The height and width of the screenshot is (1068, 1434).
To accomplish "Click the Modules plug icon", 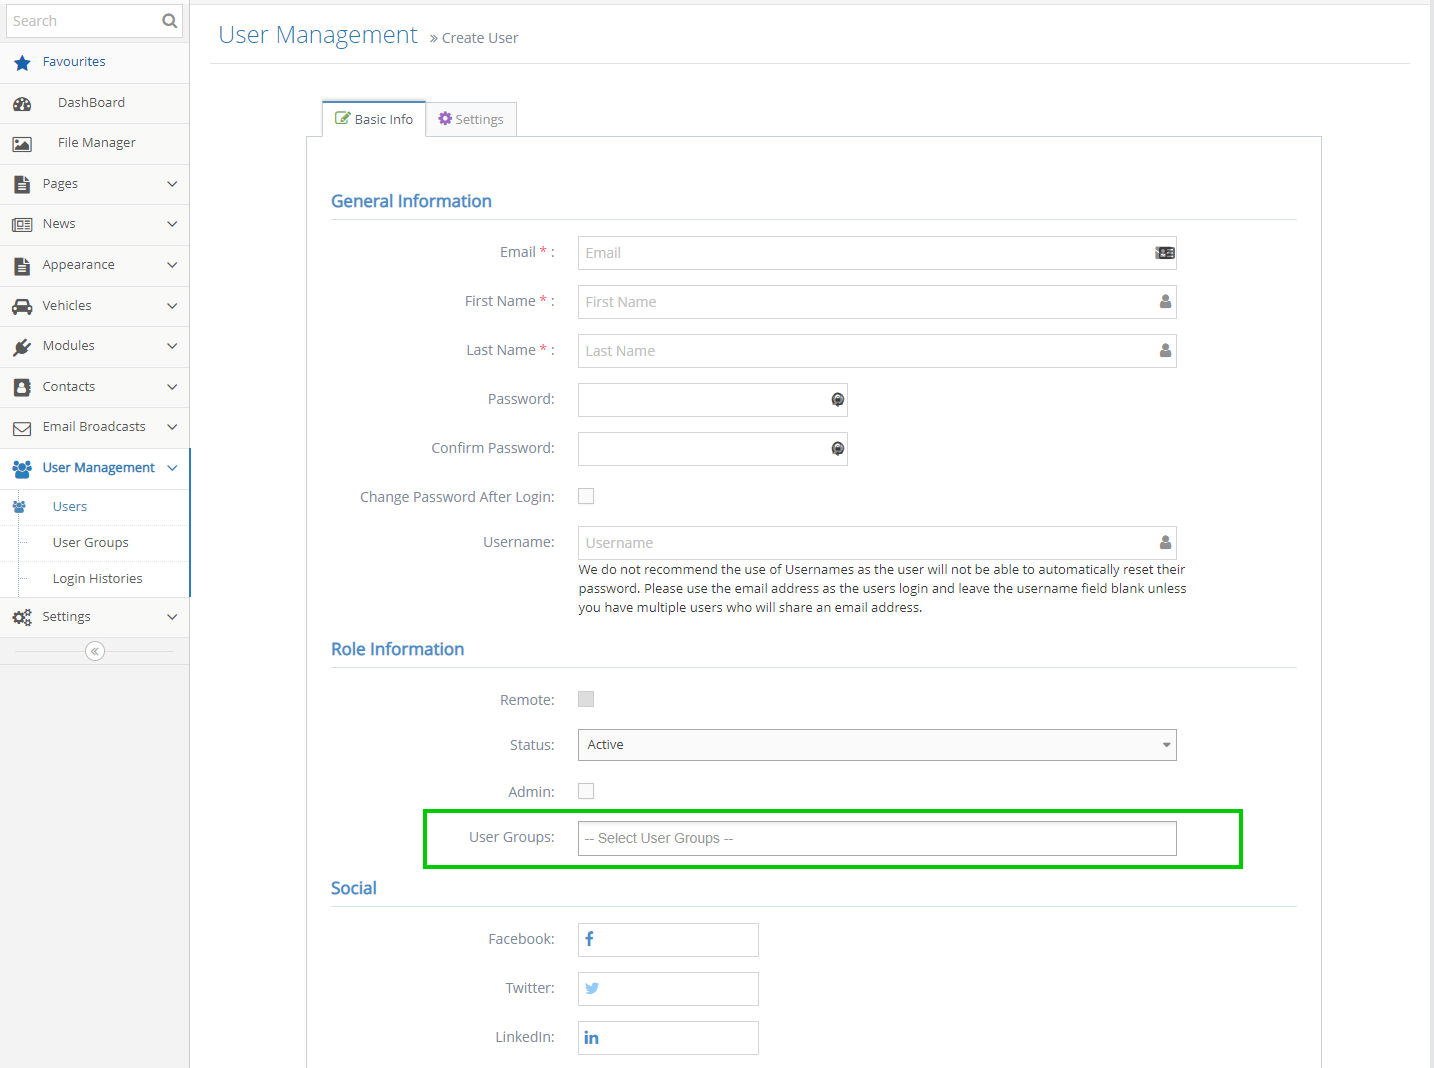I will 22,347.
